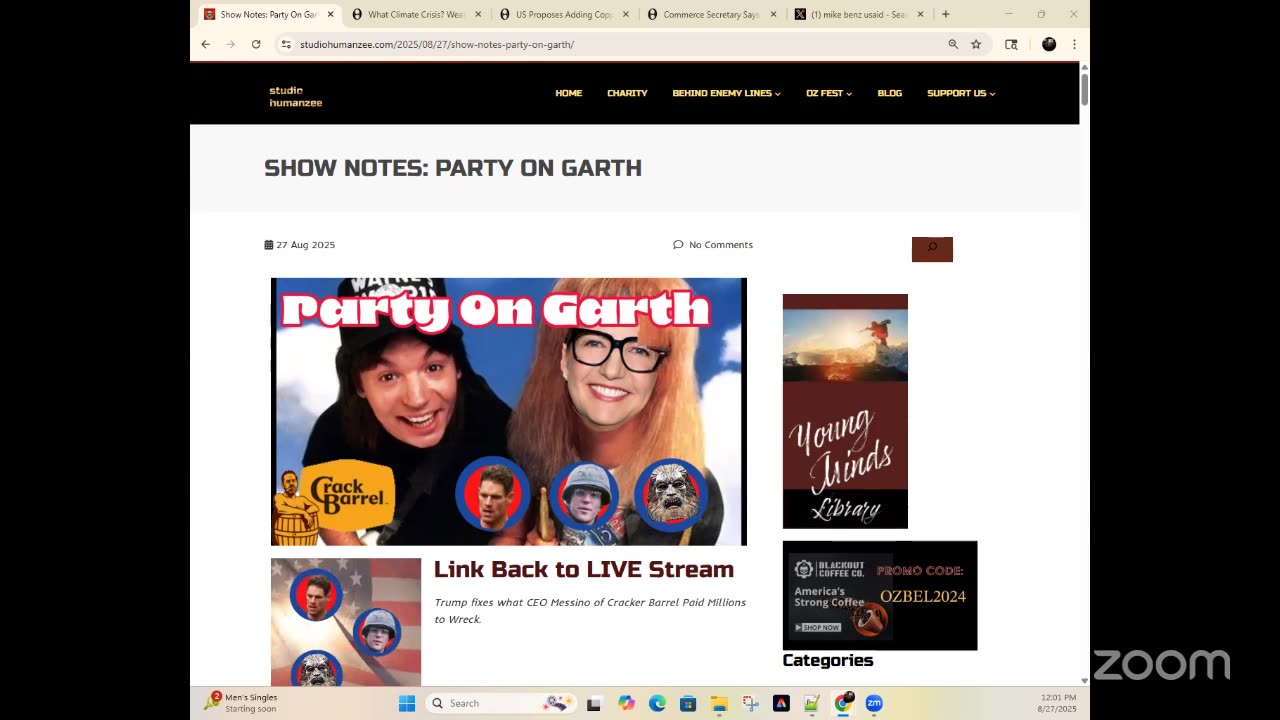Image resolution: width=1280 pixels, height=720 pixels.
Task: Switch to Chrome from the taskbar
Action: (844, 703)
